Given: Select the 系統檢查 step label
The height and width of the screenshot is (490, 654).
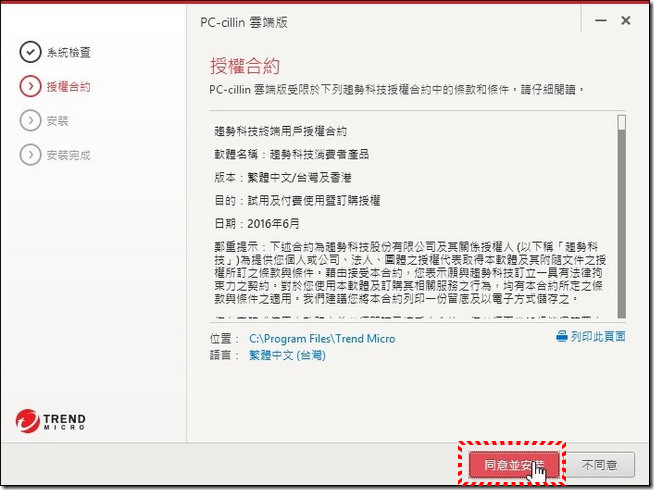Looking at the screenshot, I should point(68,53).
